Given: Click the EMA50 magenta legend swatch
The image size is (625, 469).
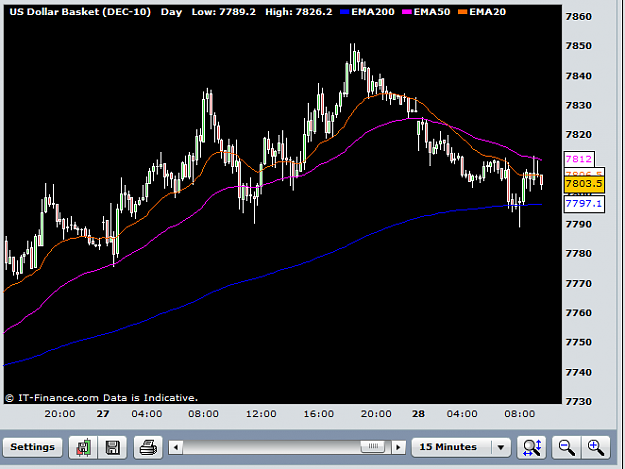Looking at the screenshot, I should pos(407,12).
